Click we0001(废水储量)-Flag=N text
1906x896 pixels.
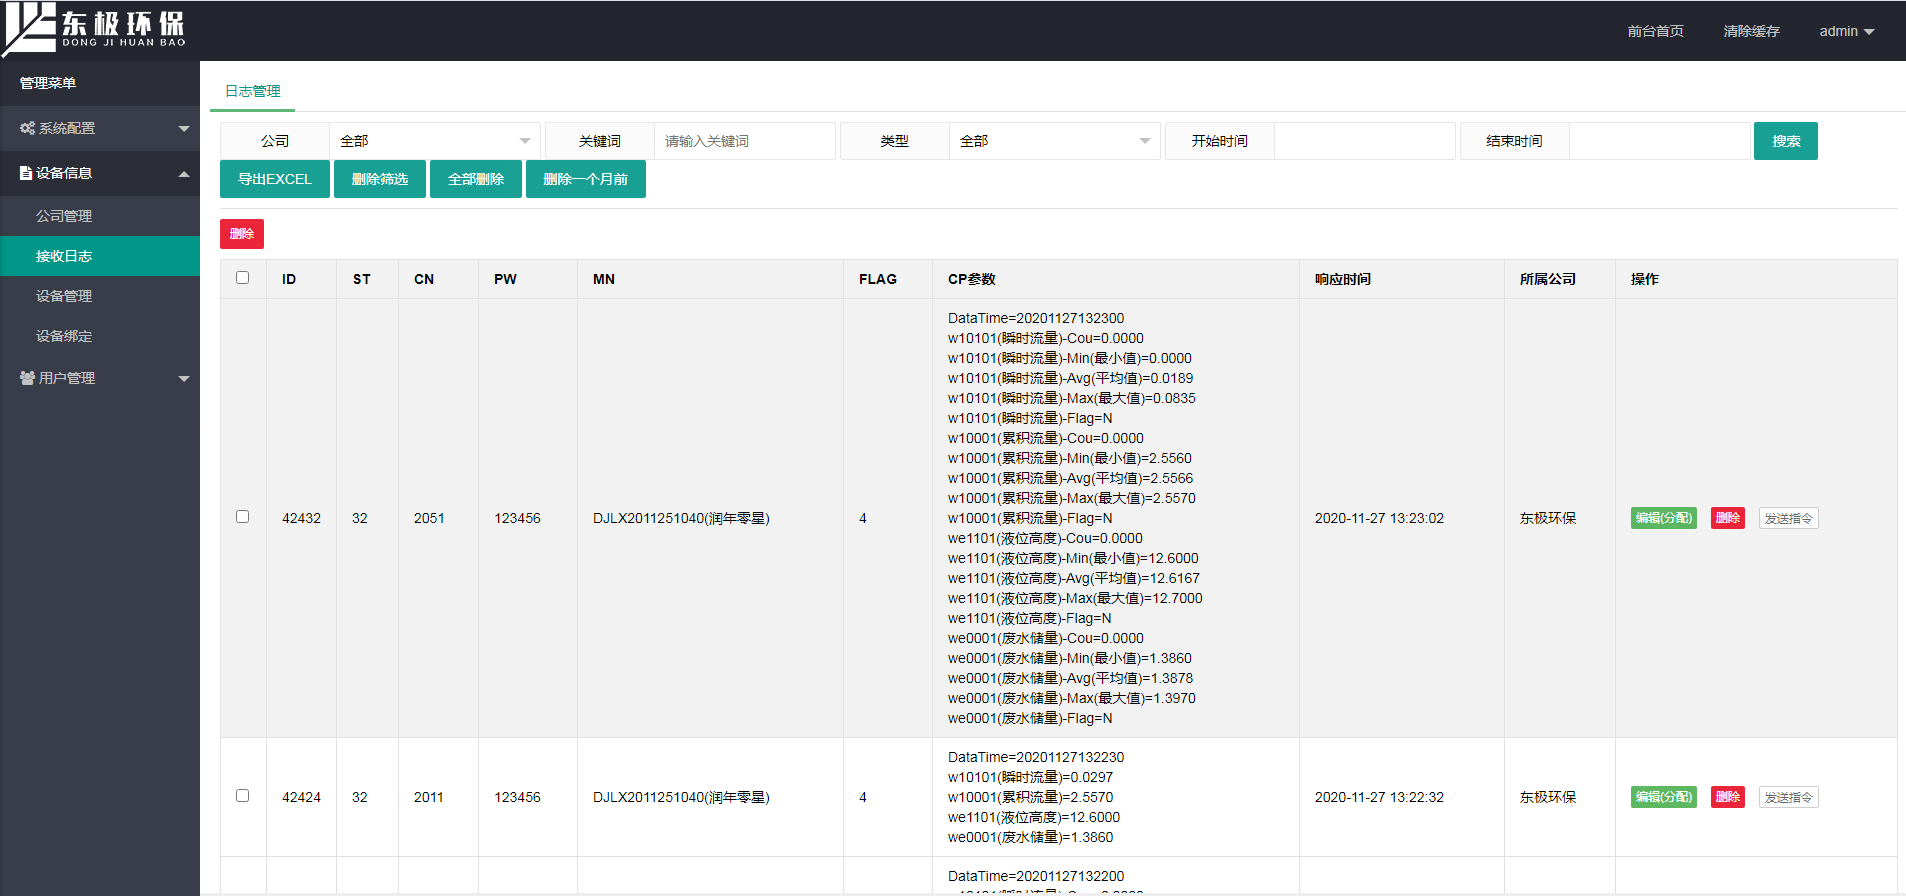1030,718
